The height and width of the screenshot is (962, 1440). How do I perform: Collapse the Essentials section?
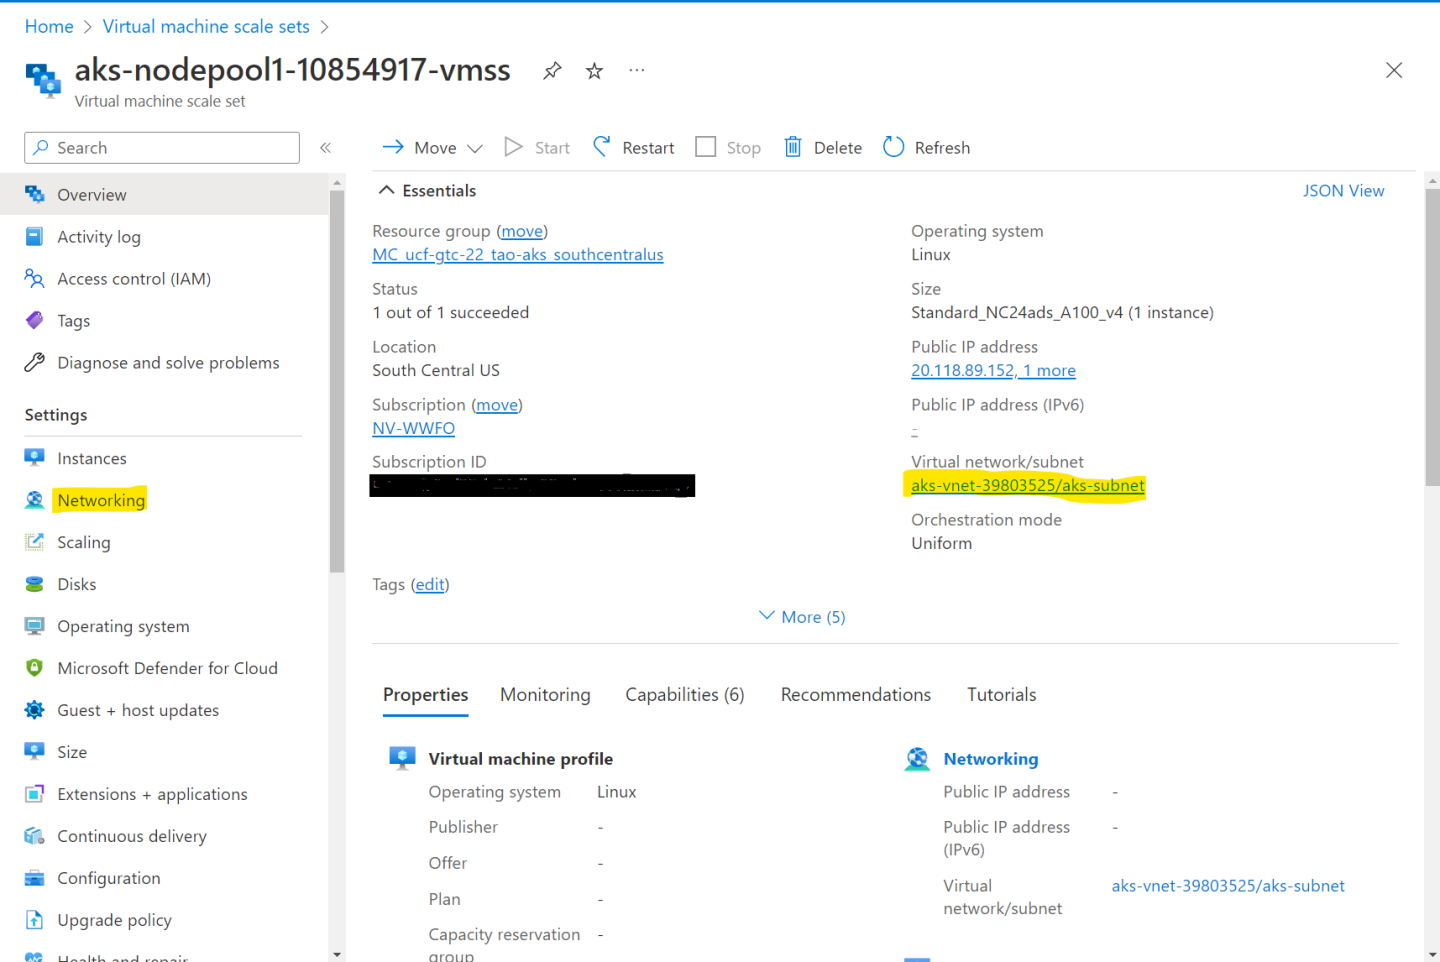point(386,191)
